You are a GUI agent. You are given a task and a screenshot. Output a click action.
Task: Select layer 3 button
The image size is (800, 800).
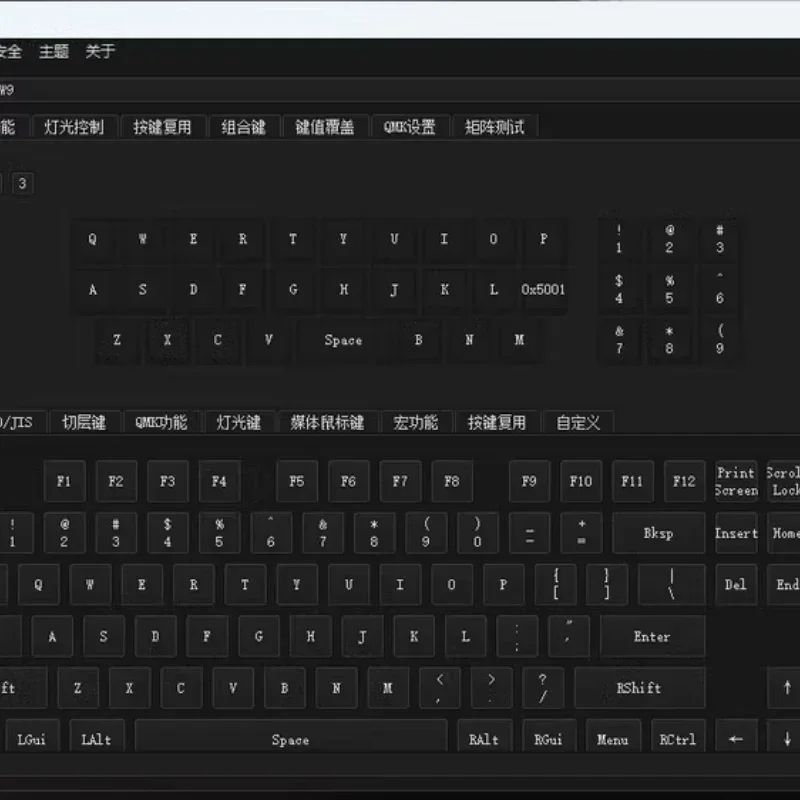click(x=22, y=183)
